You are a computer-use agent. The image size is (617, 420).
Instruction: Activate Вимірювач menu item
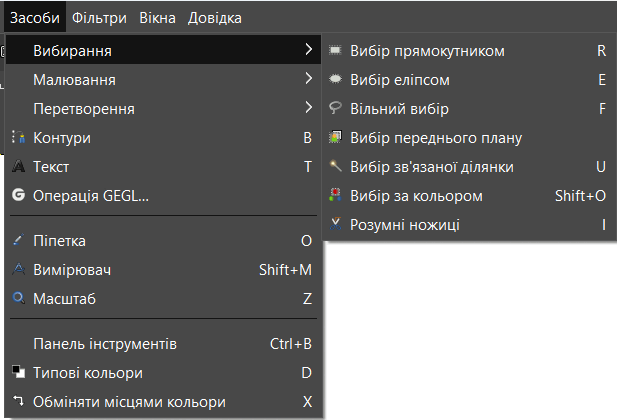[x=163, y=270]
